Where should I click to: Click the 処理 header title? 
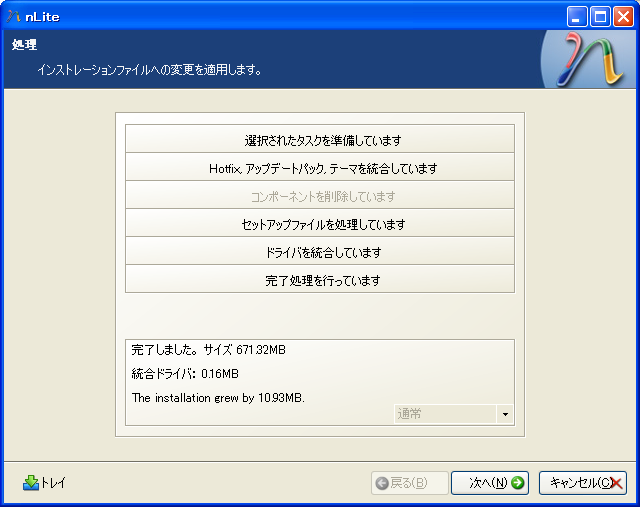click(x=24, y=44)
